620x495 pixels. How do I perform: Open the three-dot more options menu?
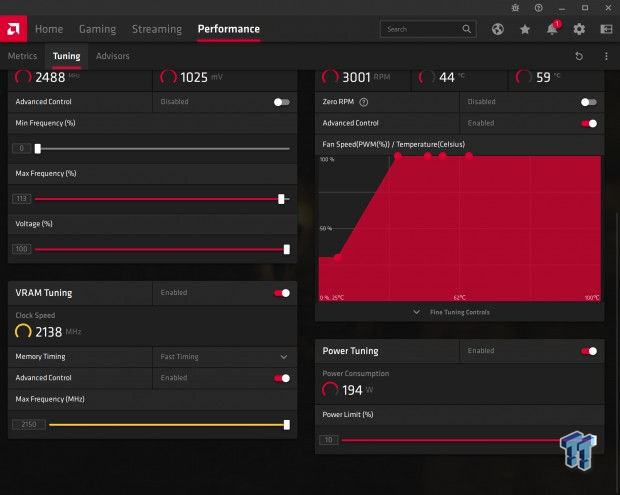(606, 56)
